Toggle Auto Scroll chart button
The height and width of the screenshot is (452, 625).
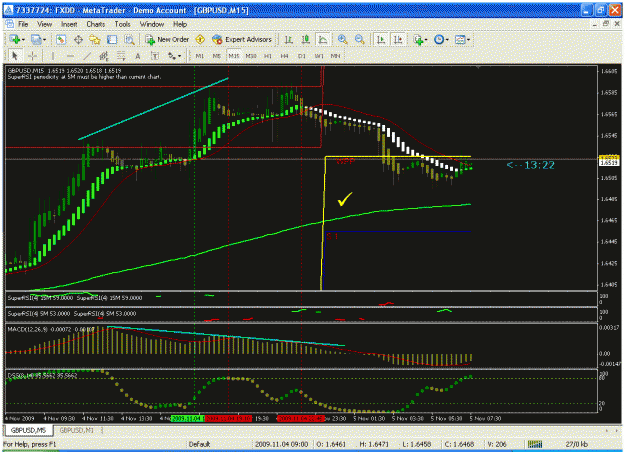click(381, 39)
